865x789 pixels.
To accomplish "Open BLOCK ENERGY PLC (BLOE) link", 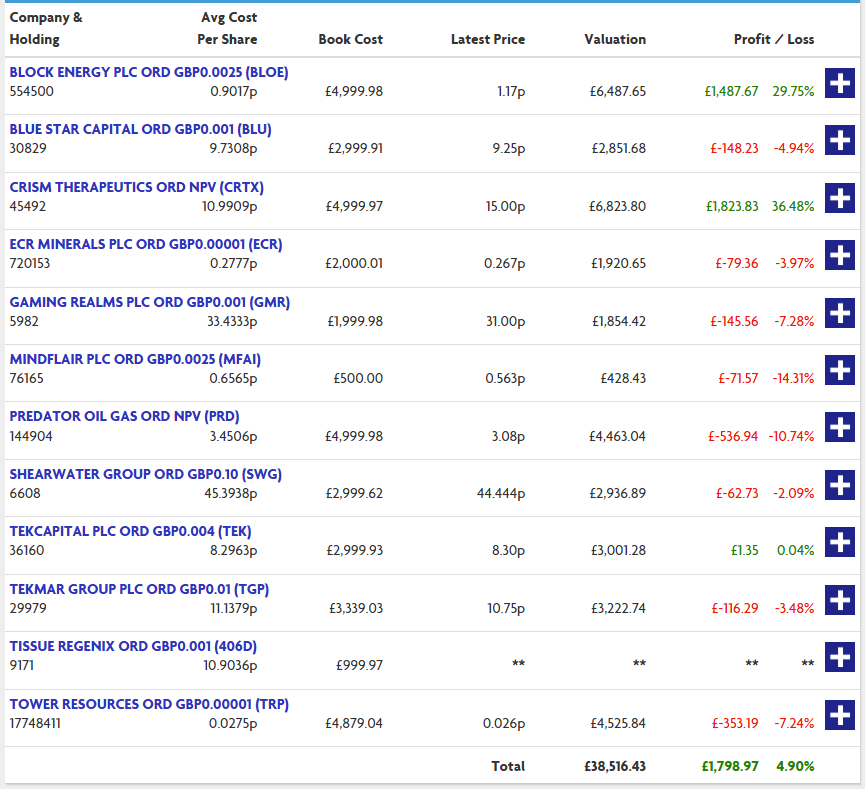I will coord(149,72).
